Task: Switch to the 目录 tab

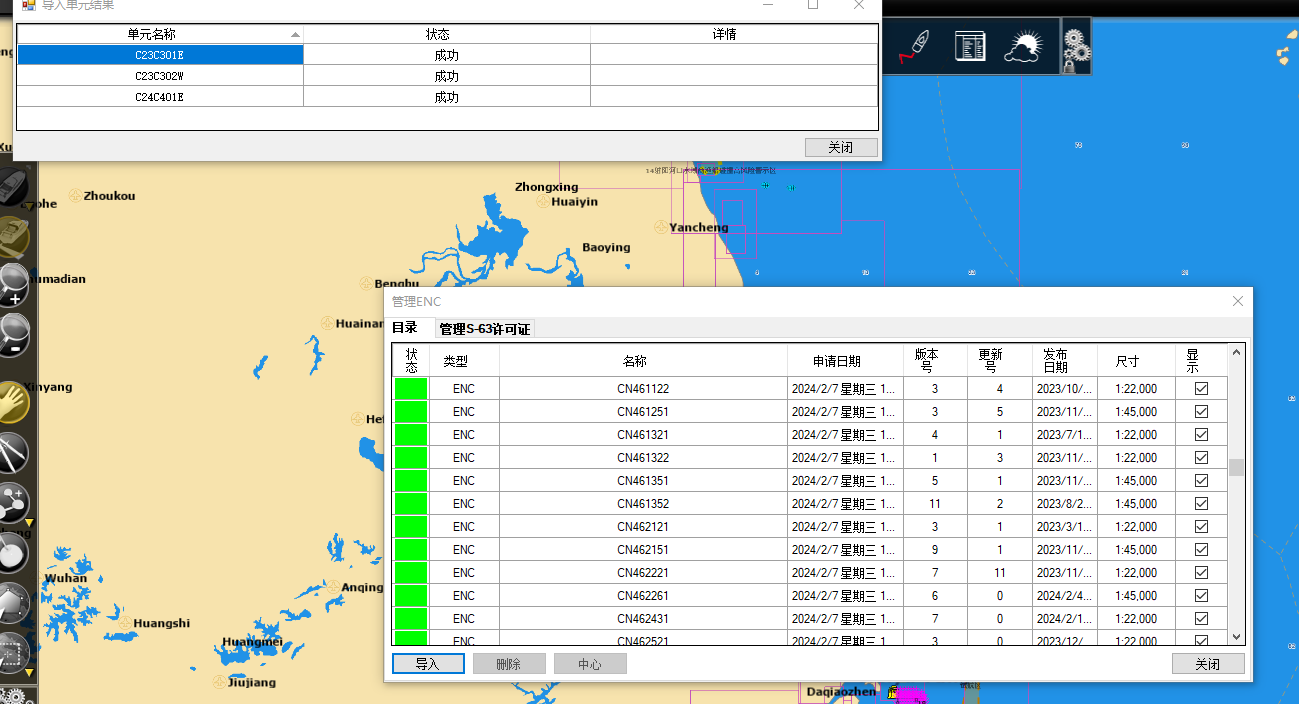Action: pos(405,328)
